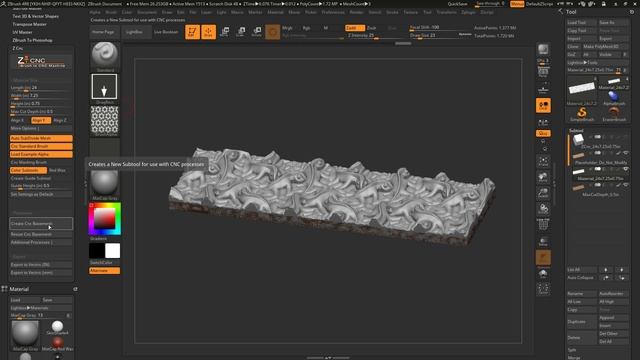Open the DragRect stroke selector

pos(104,87)
